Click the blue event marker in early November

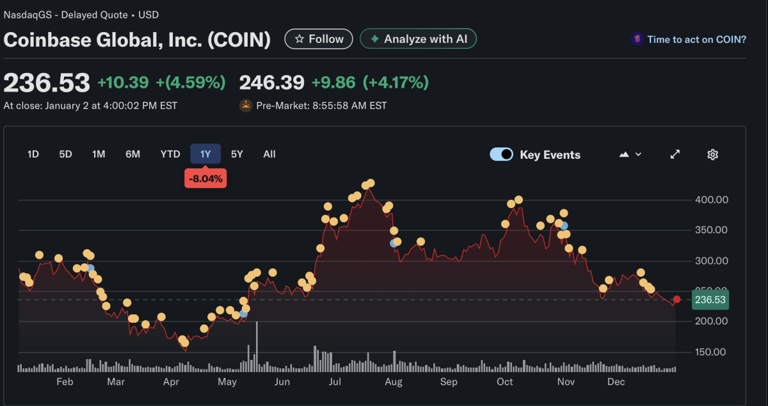(564, 226)
